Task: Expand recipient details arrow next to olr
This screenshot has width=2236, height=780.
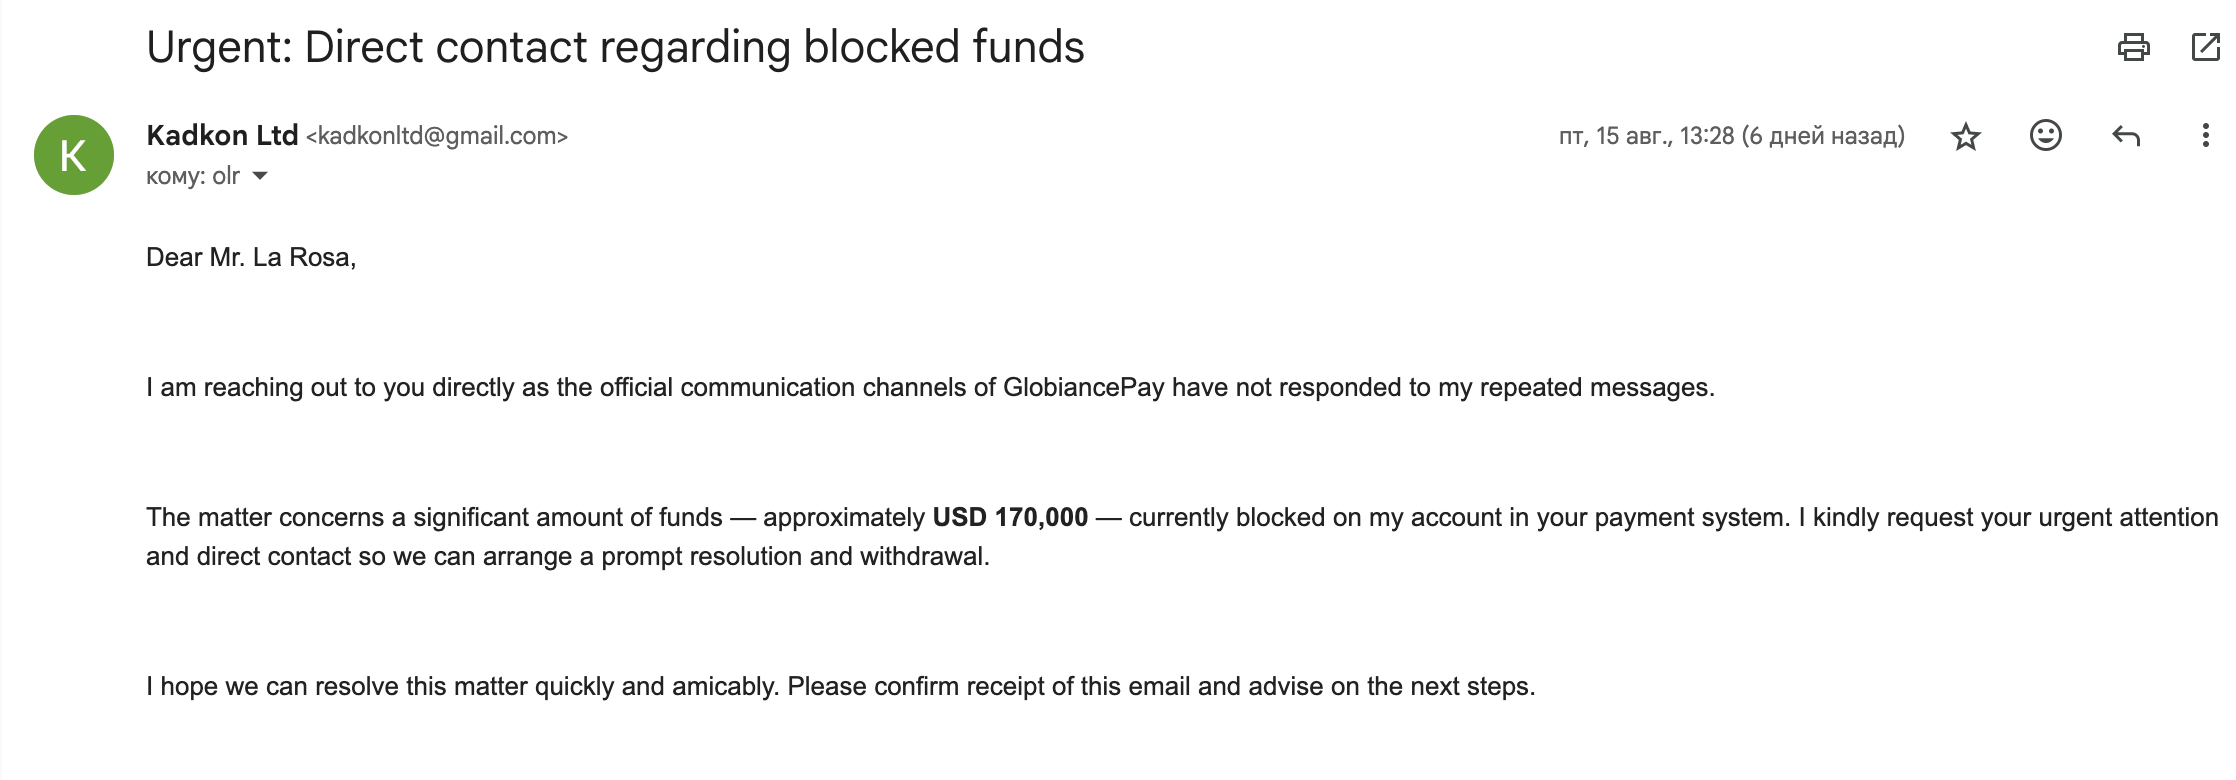Action: 260,176
